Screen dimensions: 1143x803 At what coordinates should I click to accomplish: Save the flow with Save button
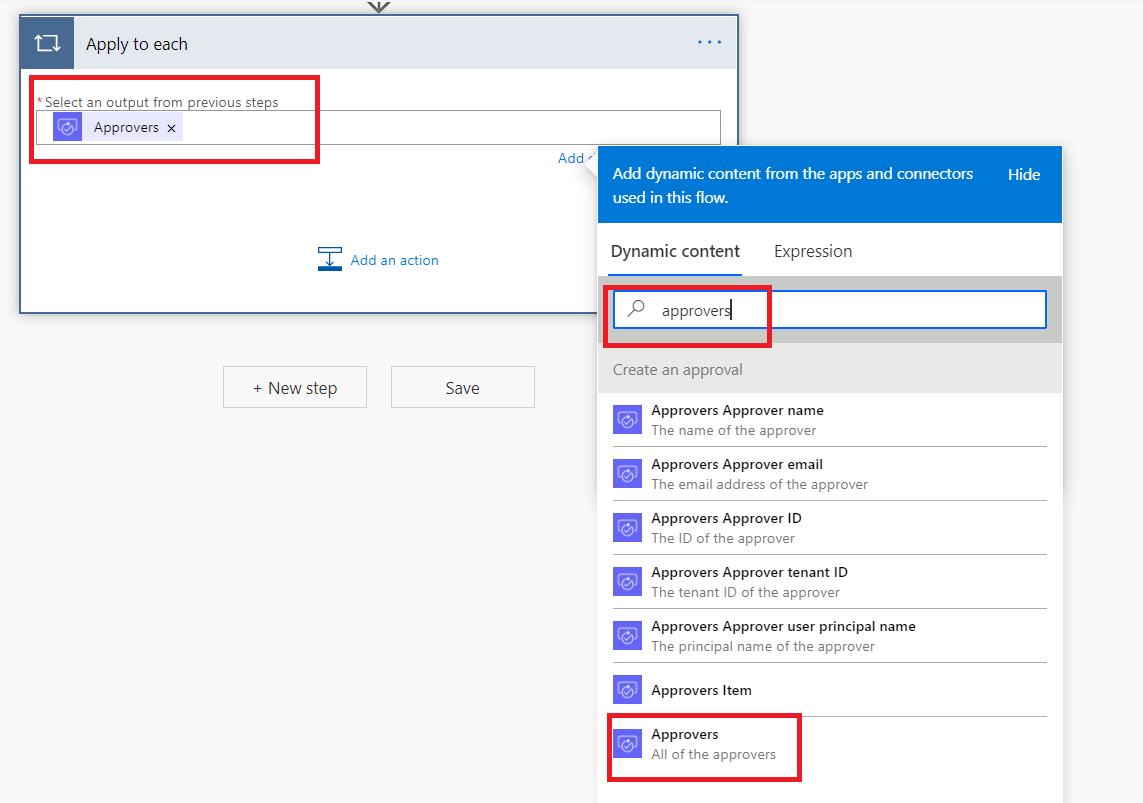coord(462,388)
